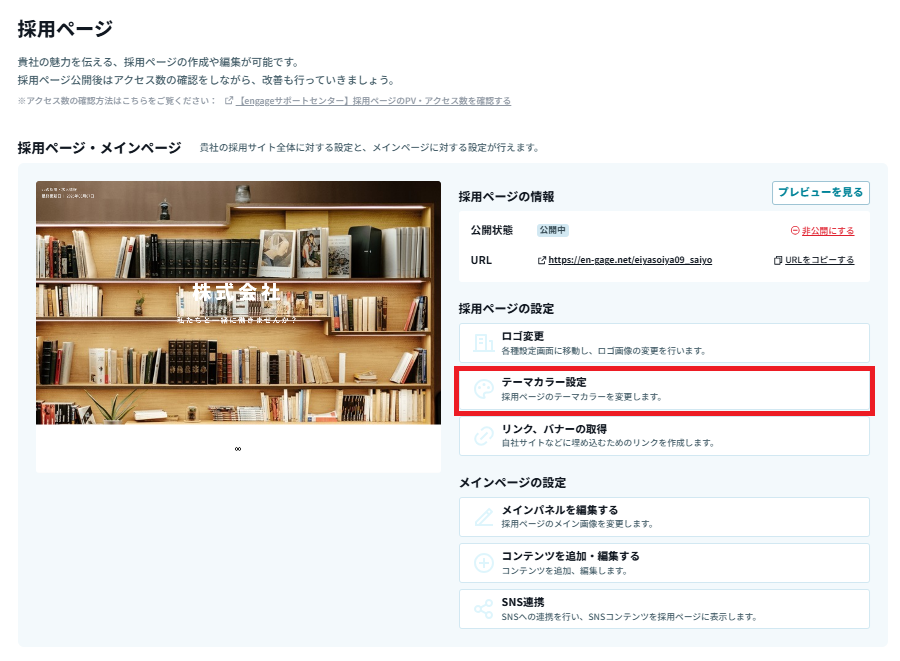Click description 各種設定画面に移動し、ロゴ画像の変更を行います。

[x=603, y=351]
